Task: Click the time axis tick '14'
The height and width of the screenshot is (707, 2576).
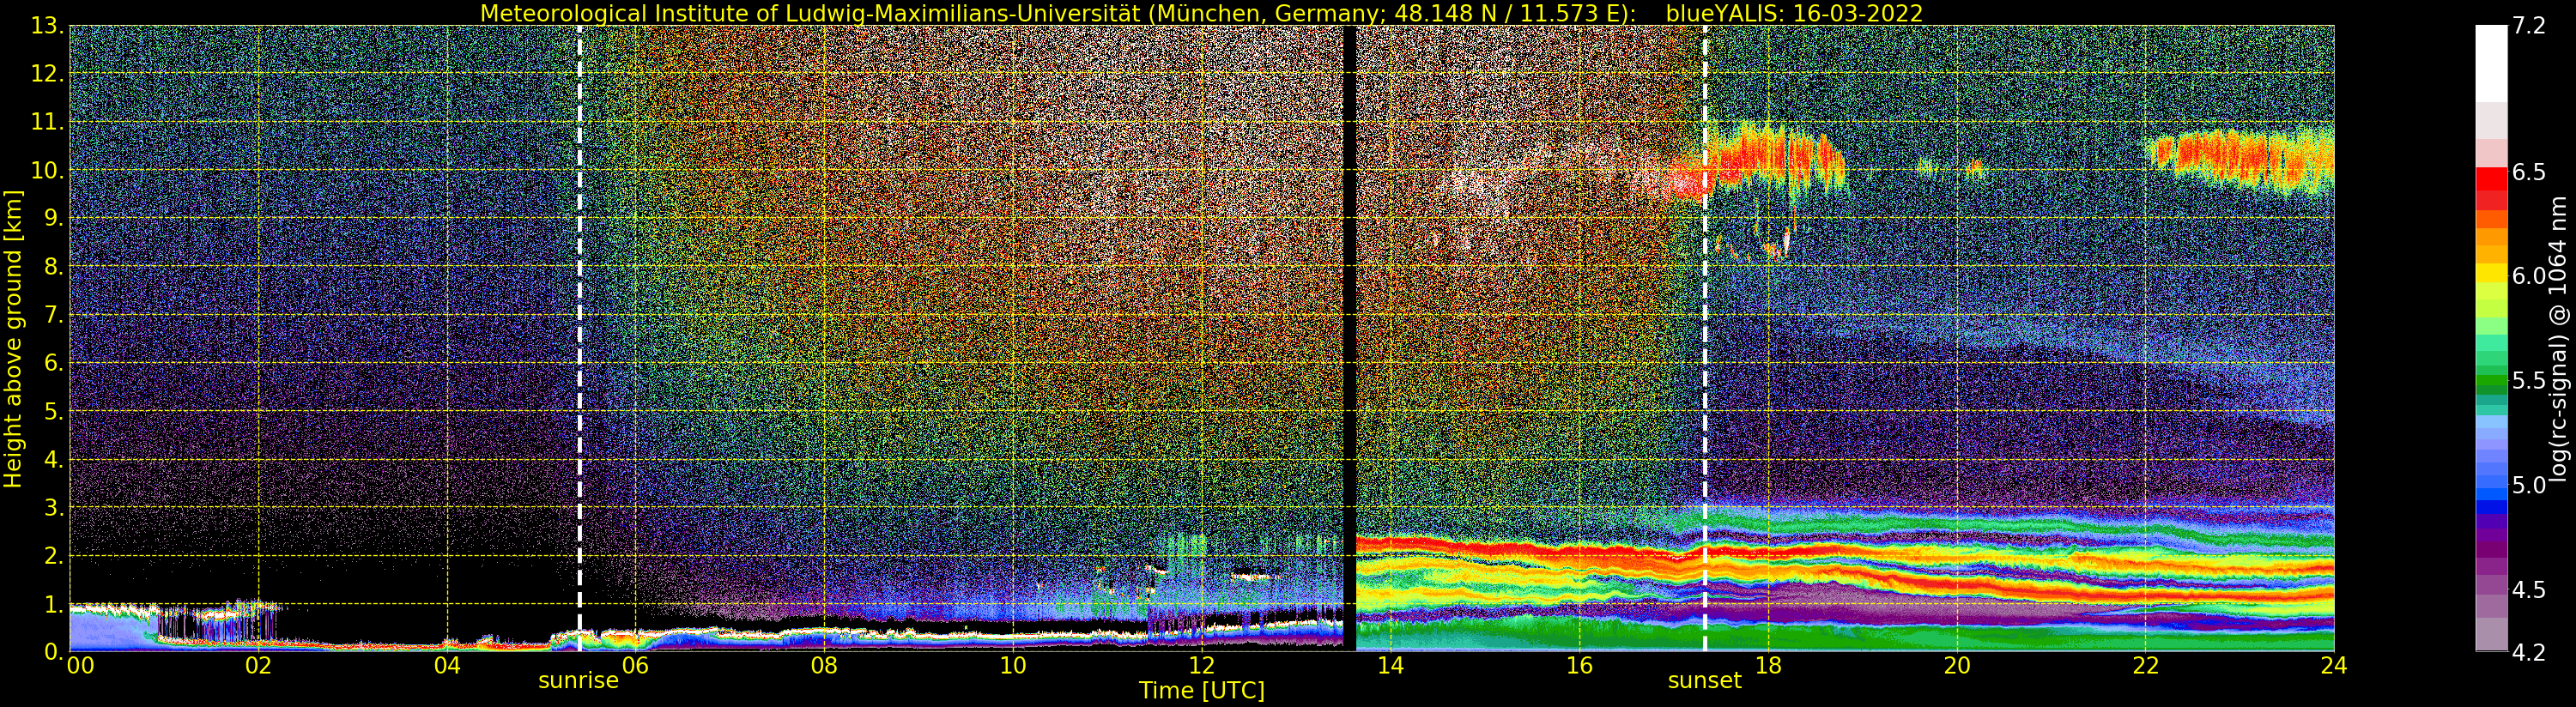Action: pyautogui.click(x=1390, y=666)
